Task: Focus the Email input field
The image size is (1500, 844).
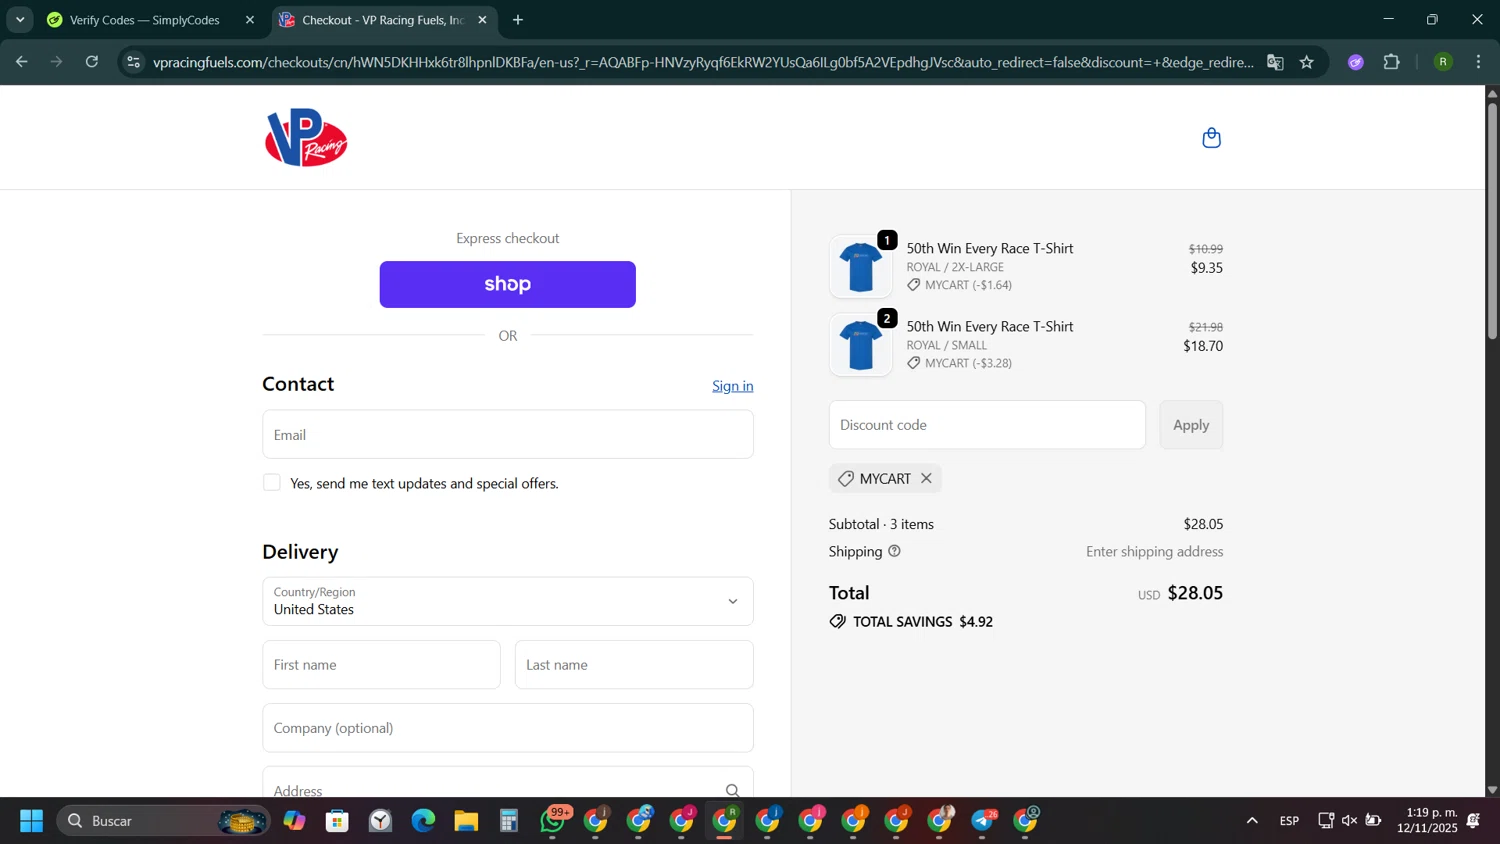Action: point(508,434)
